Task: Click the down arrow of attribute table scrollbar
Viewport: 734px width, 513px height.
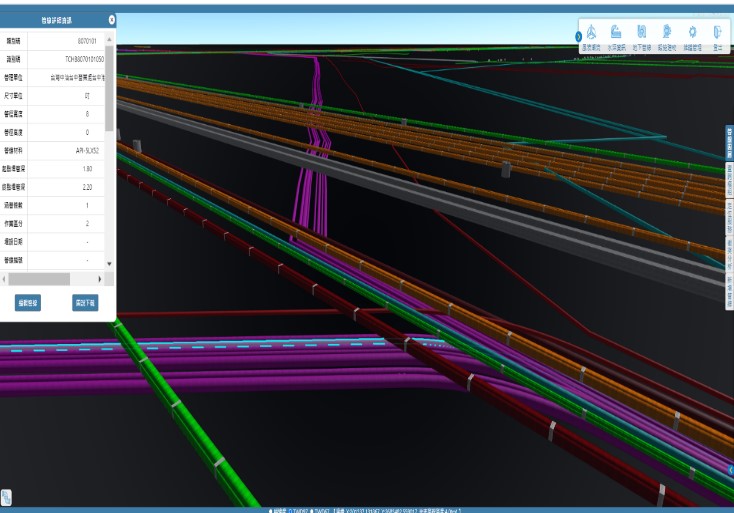Action: 109,264
